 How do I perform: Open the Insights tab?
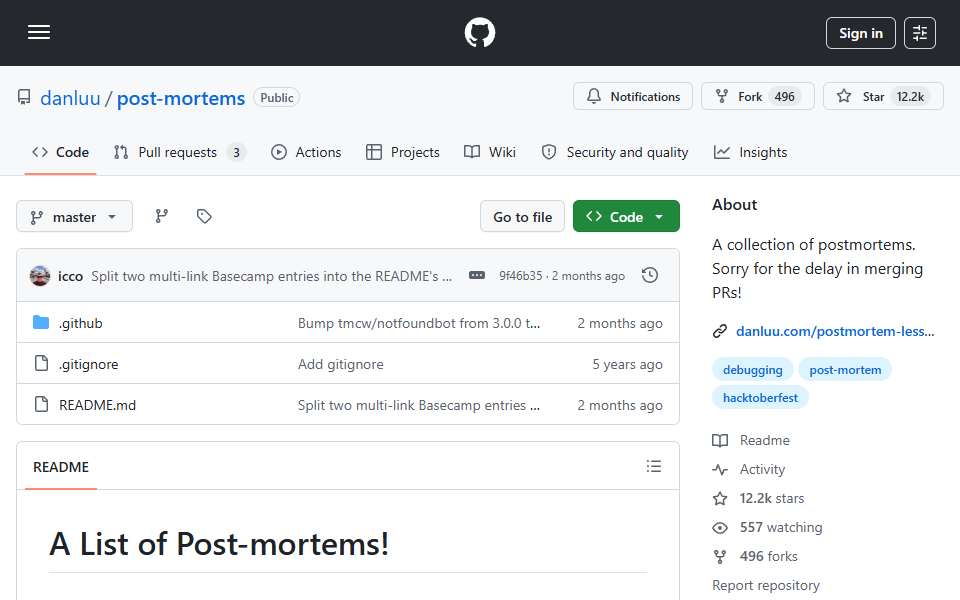point(750,152)
